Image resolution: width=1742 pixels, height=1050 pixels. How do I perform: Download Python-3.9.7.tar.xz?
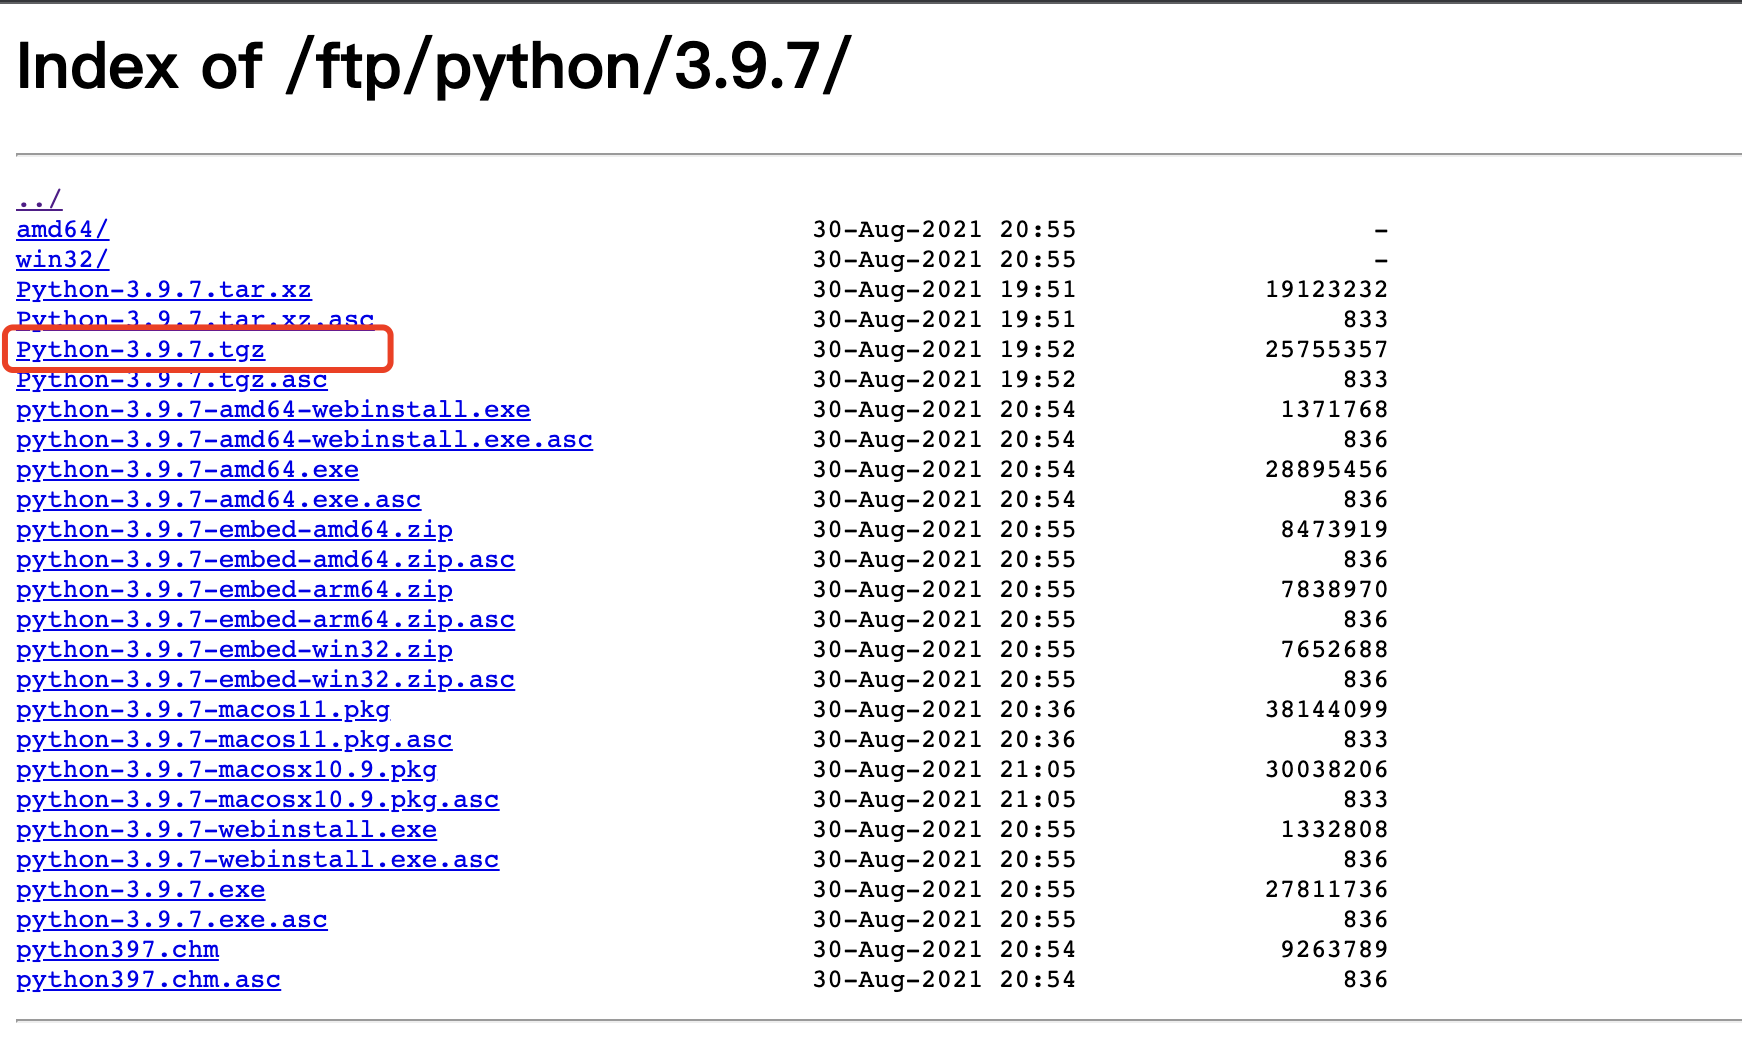(x=164, y=289)
